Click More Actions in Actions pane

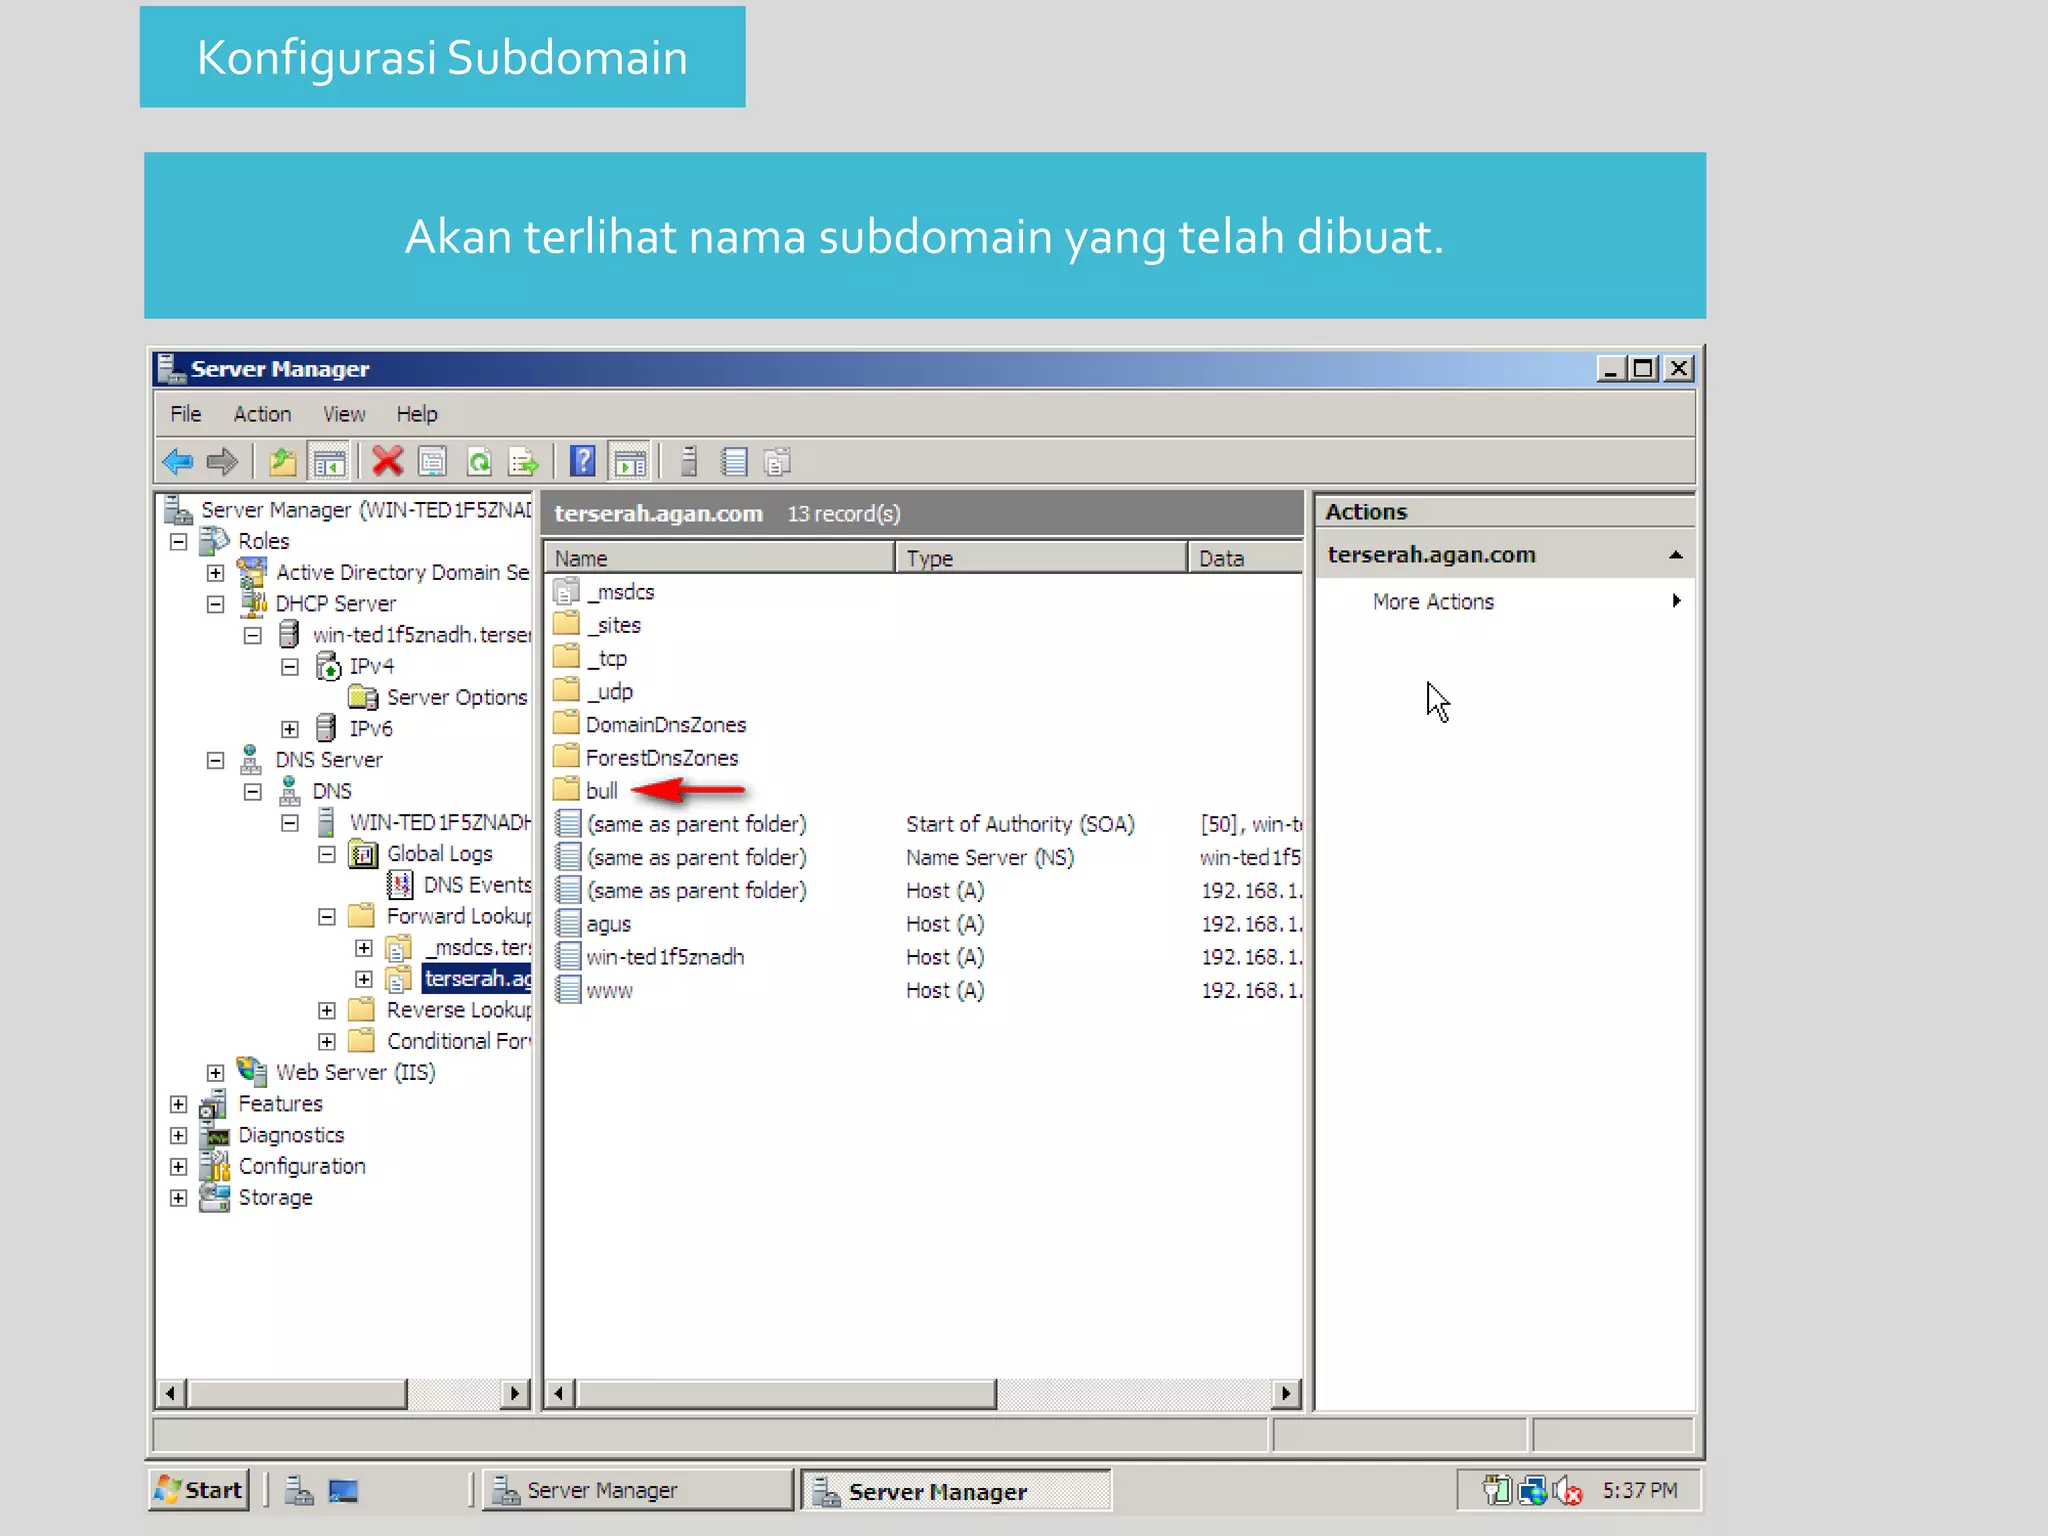1432,602
